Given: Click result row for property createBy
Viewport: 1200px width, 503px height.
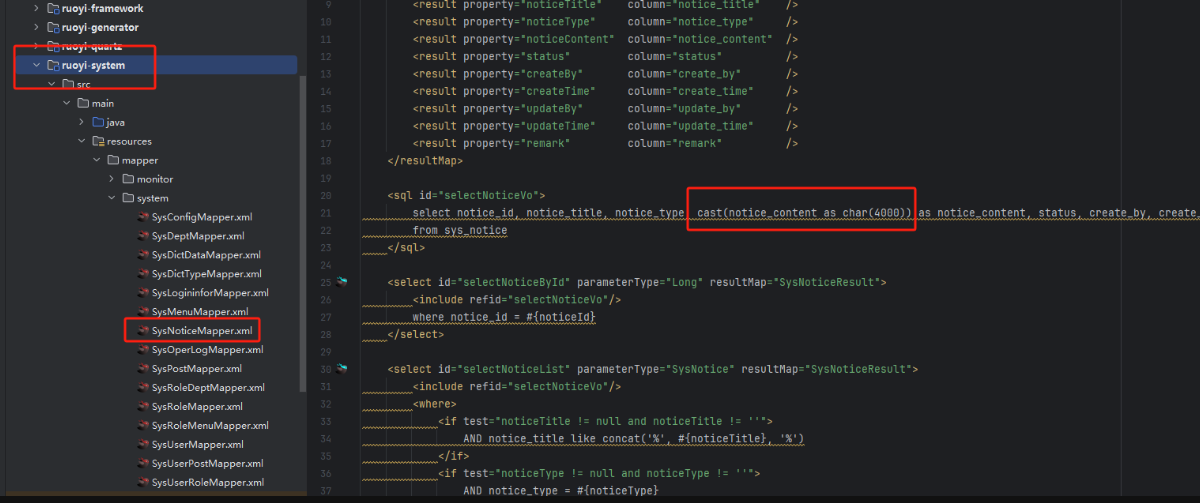Looking at the screenshot, I should 605,73.
